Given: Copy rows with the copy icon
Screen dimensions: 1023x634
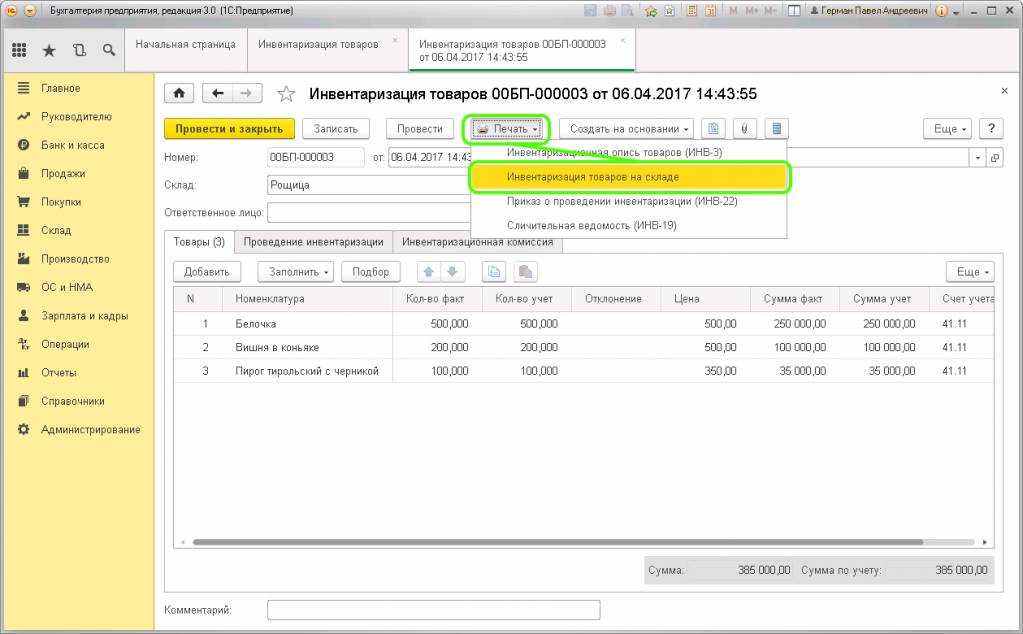Looking at the screenshot, I should [x=494, y=272].
